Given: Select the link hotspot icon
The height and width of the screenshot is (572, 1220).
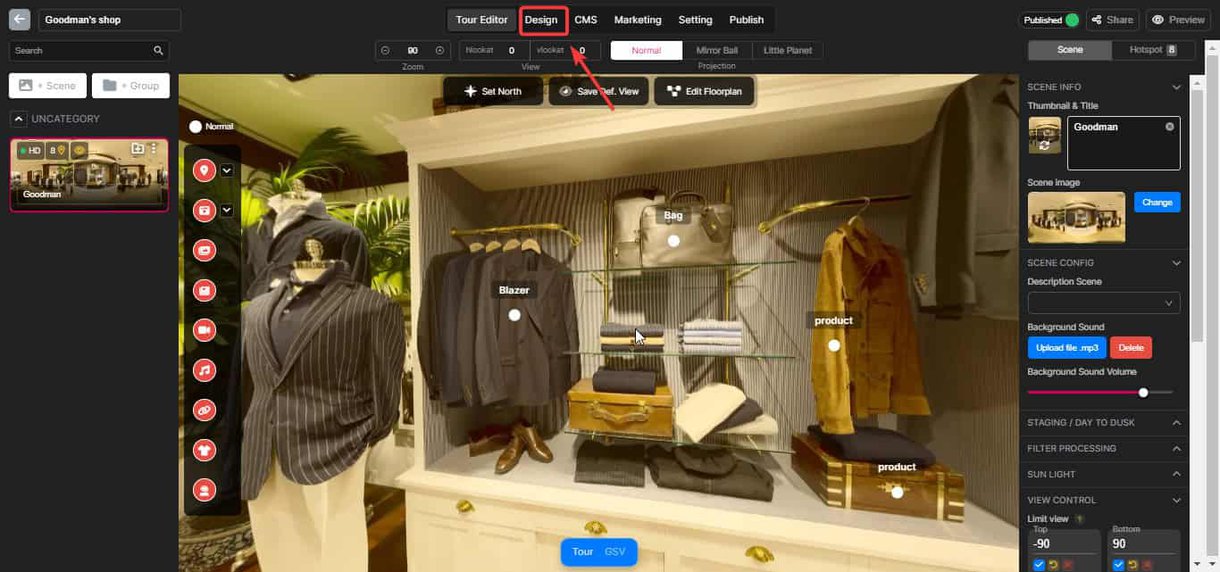Looking at the screenshot, I should [x=205, y=410].
